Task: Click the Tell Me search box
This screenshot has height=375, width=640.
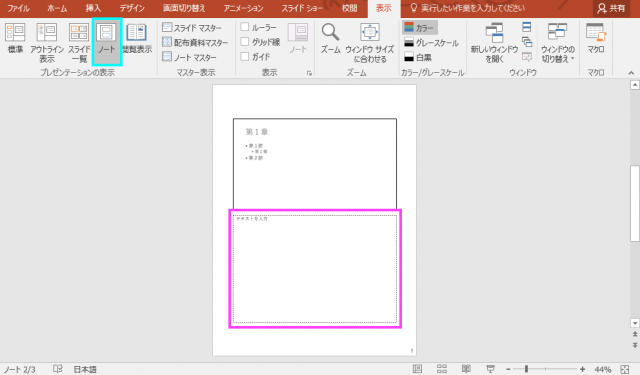Action: (467, 8)
